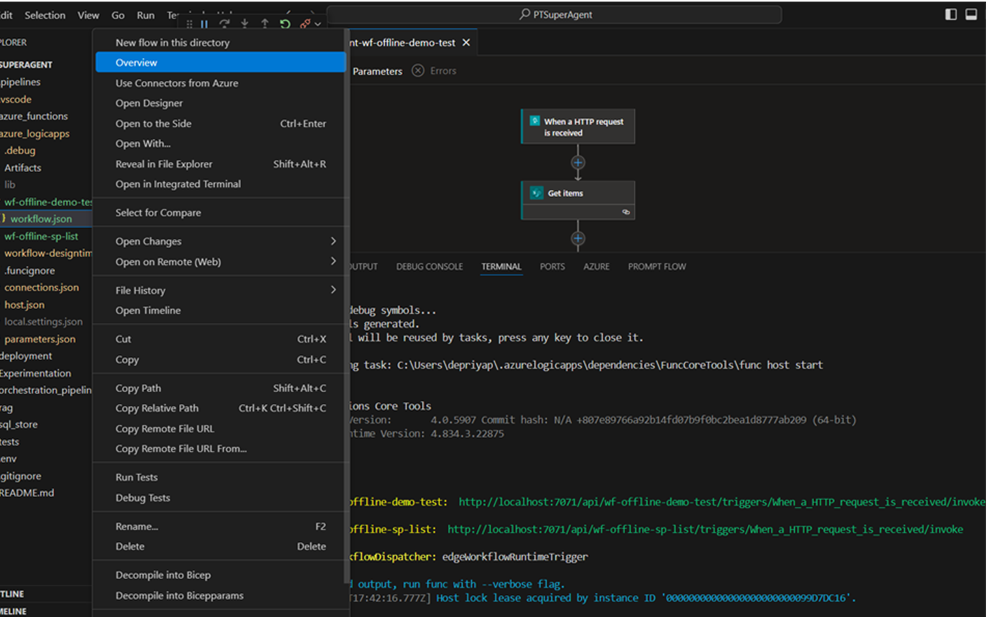Click the Step Out debug arrow
Image resolution: width=991 pixels, height=617 pixels.
(265, 24)
